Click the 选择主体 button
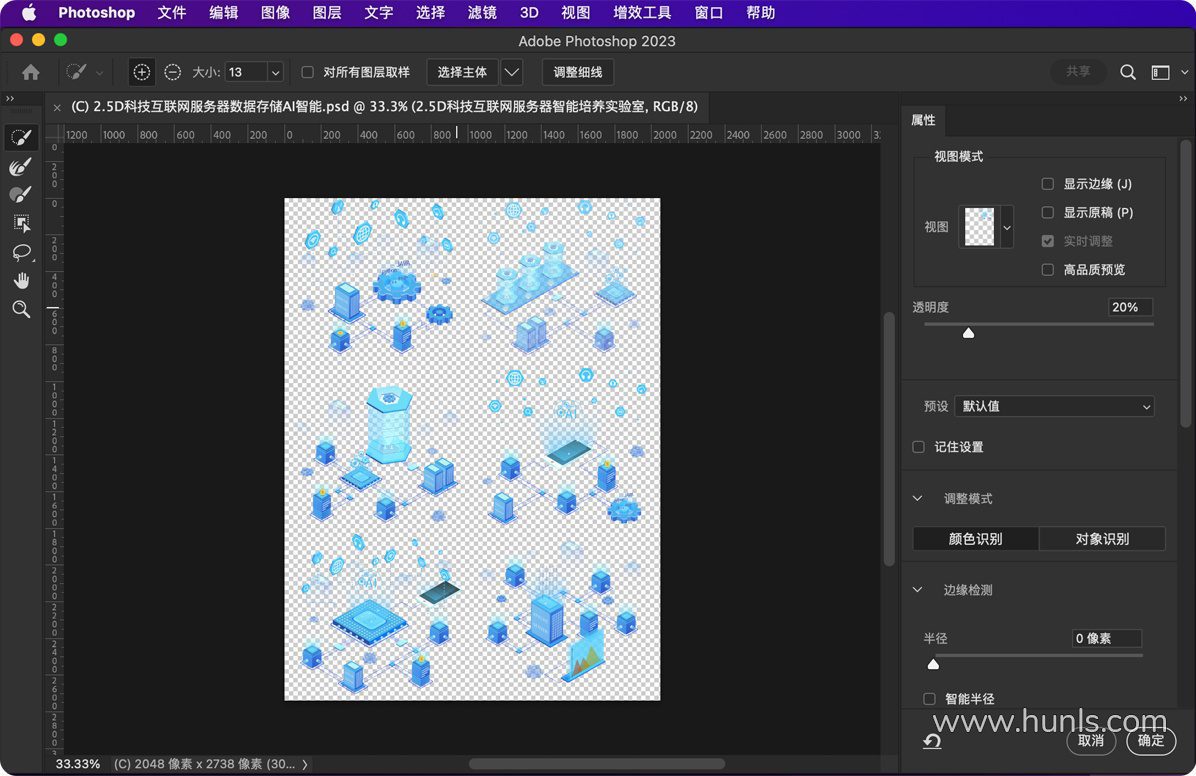Image resolution: width=1196 pixels, height=776 pixels. coord(462,72)
